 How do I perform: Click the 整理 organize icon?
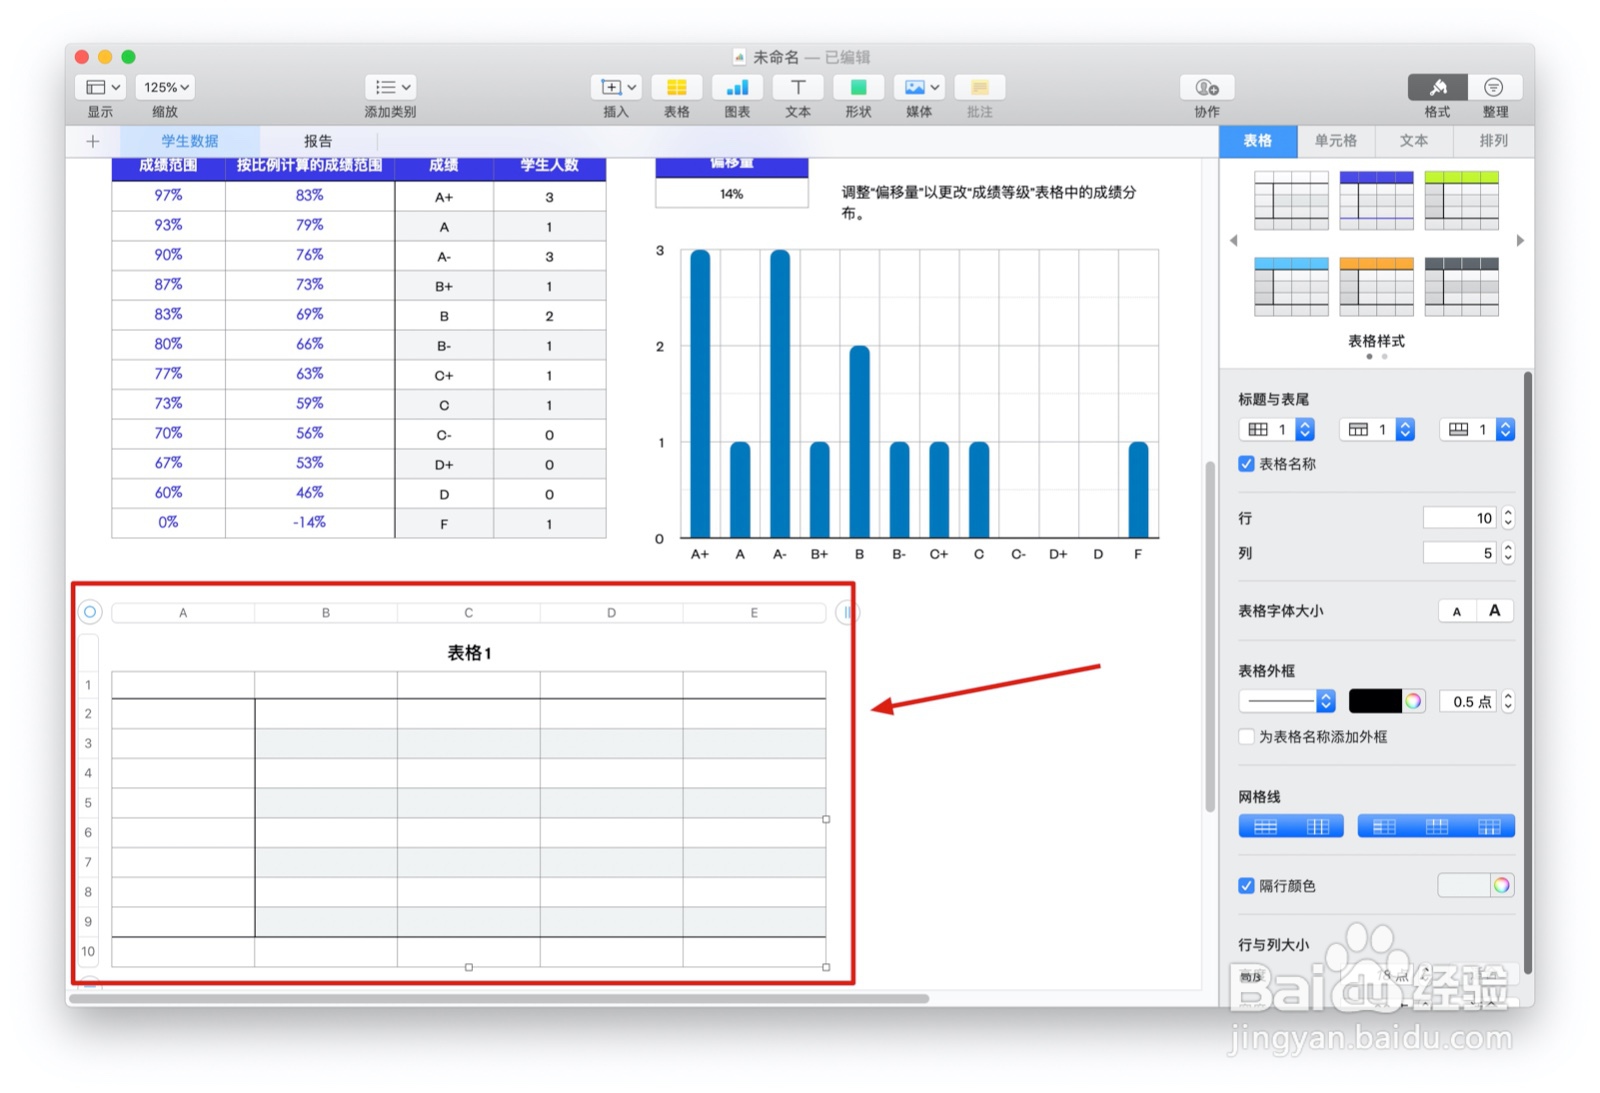1494,88
